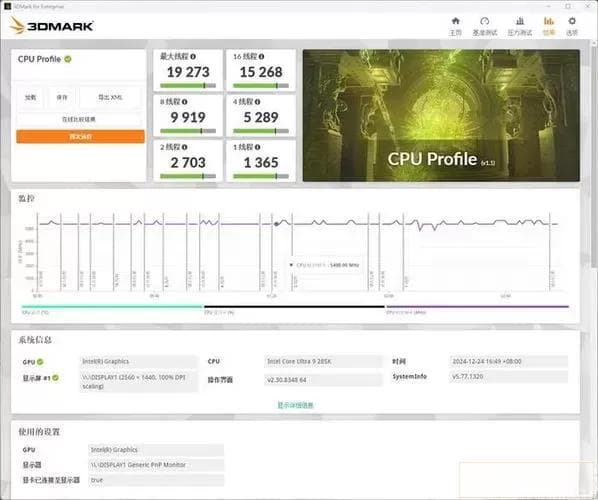Click the green check next to CPU Profile
Screen dimensions: 598x500
tap(68, 59)
